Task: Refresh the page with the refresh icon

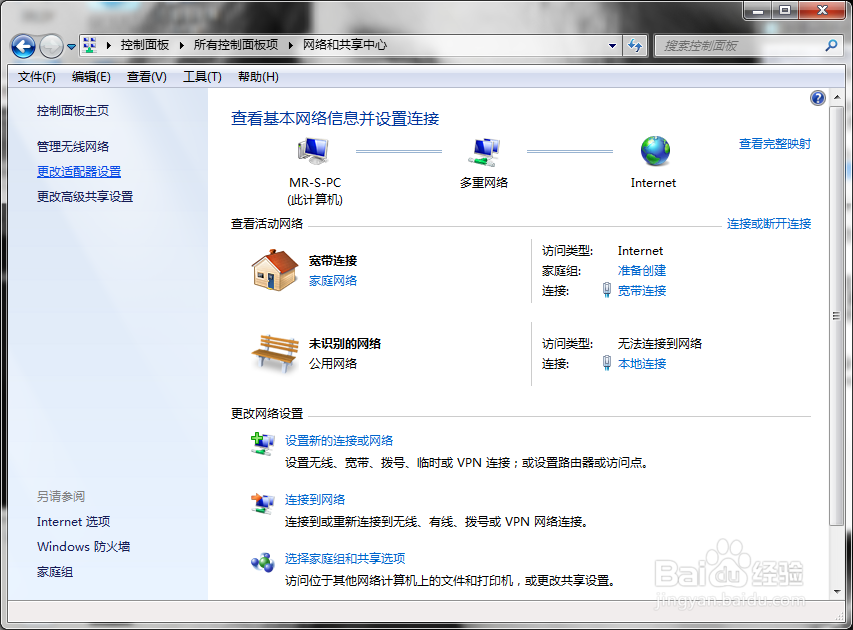Action: click(x=634, y=46)
